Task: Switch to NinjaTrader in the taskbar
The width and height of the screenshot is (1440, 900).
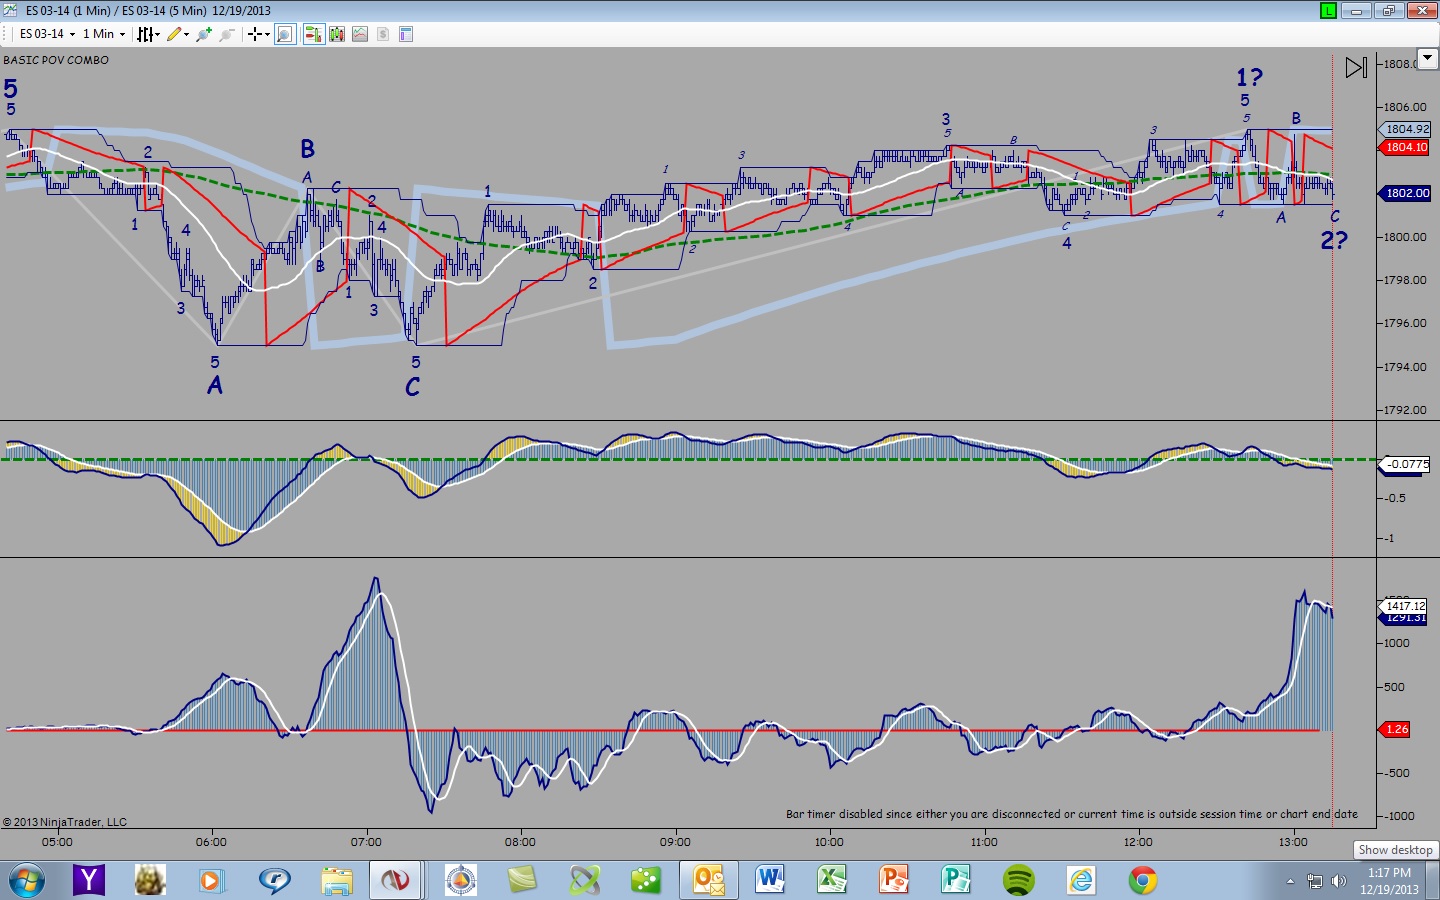Action: 396,880
